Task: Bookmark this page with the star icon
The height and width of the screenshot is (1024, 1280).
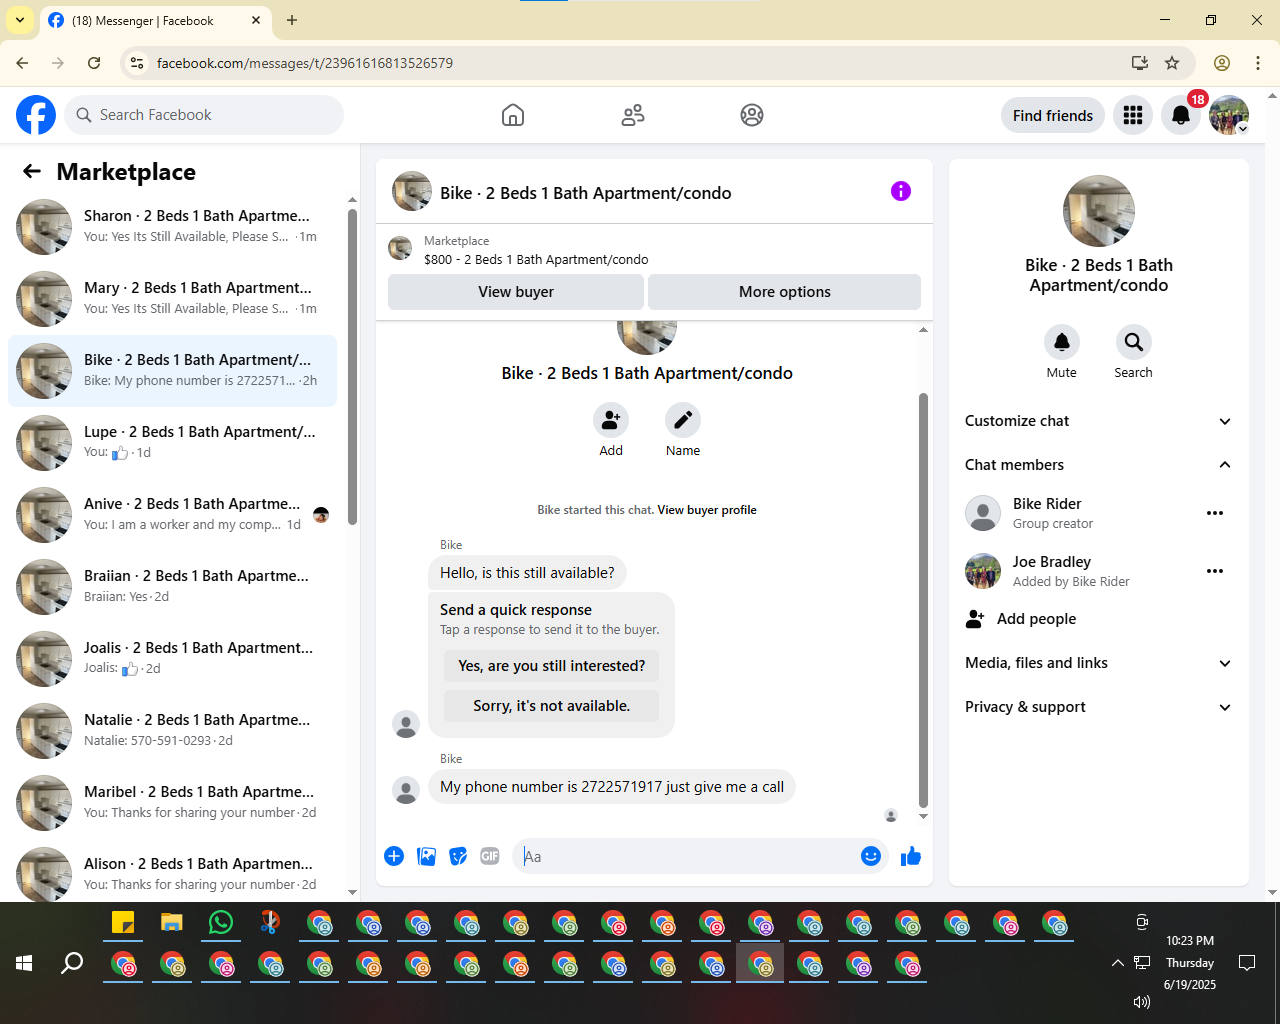Action: coord(1172,63)
